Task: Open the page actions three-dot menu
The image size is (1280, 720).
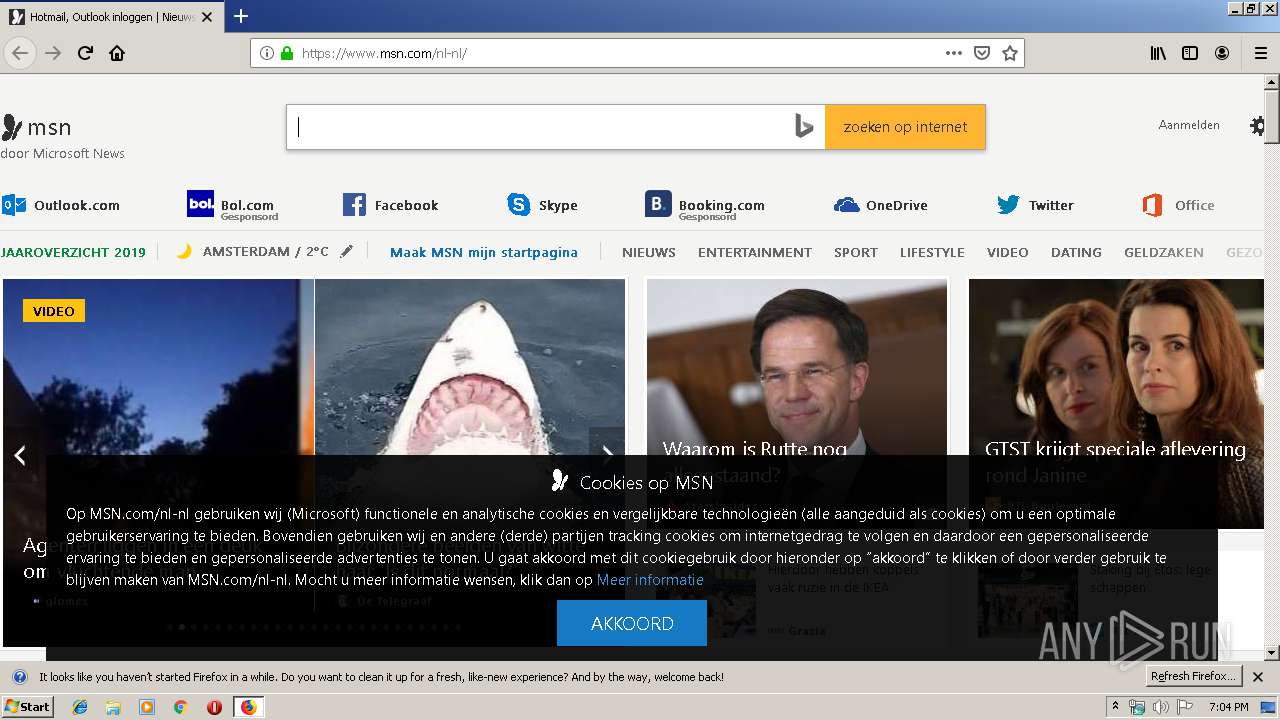Action: click(954, 53)
